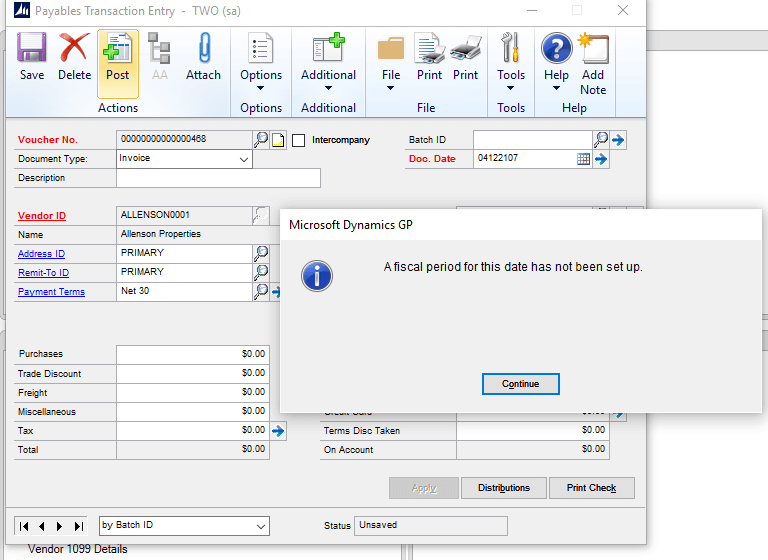The height and width of the screenshot is (560, 768).
Task: Open the by Batch ID sort dropdown
Action: (261, 526)
